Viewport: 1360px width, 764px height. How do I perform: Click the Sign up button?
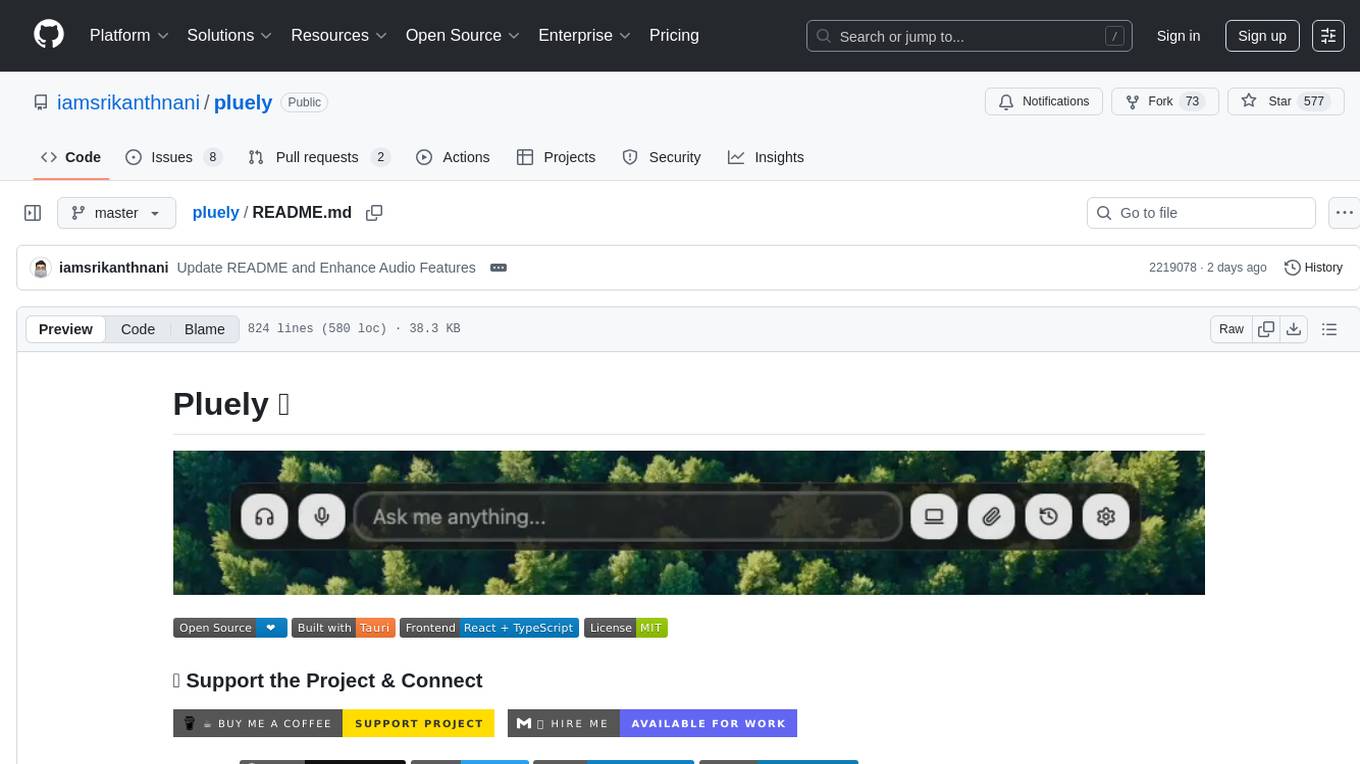[1262, 35]
